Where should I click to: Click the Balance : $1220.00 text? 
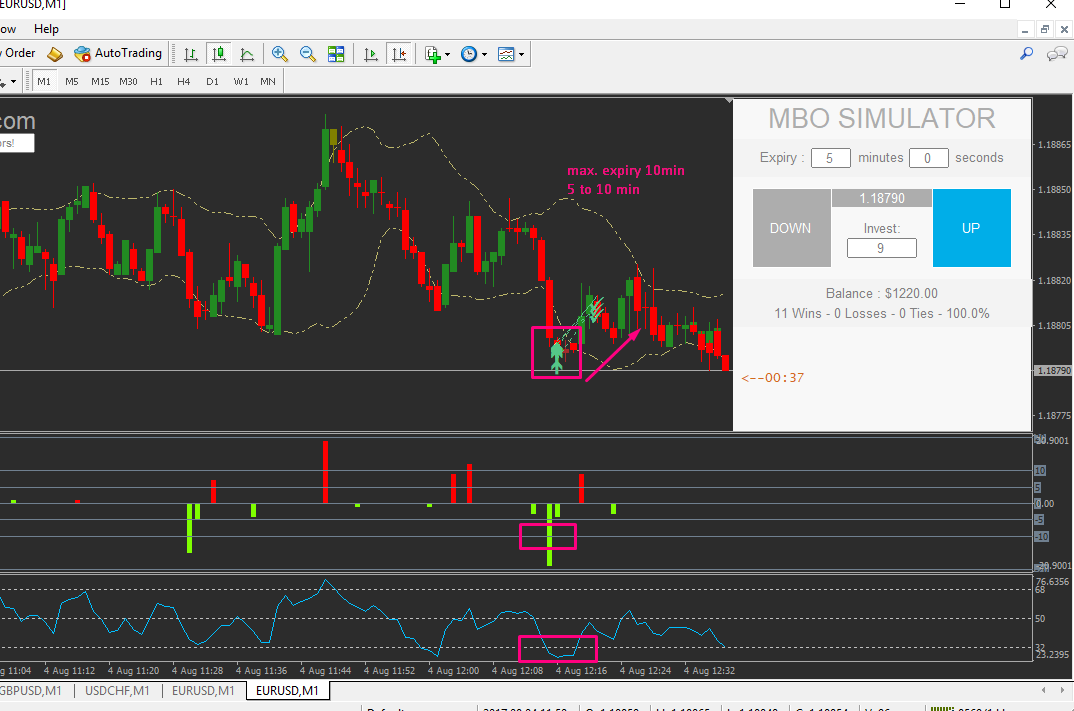tap(882, 293)
